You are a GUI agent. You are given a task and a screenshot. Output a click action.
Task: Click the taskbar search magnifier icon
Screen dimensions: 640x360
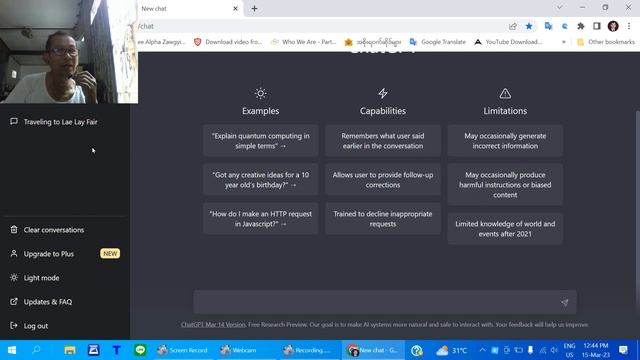coord(37,350)
